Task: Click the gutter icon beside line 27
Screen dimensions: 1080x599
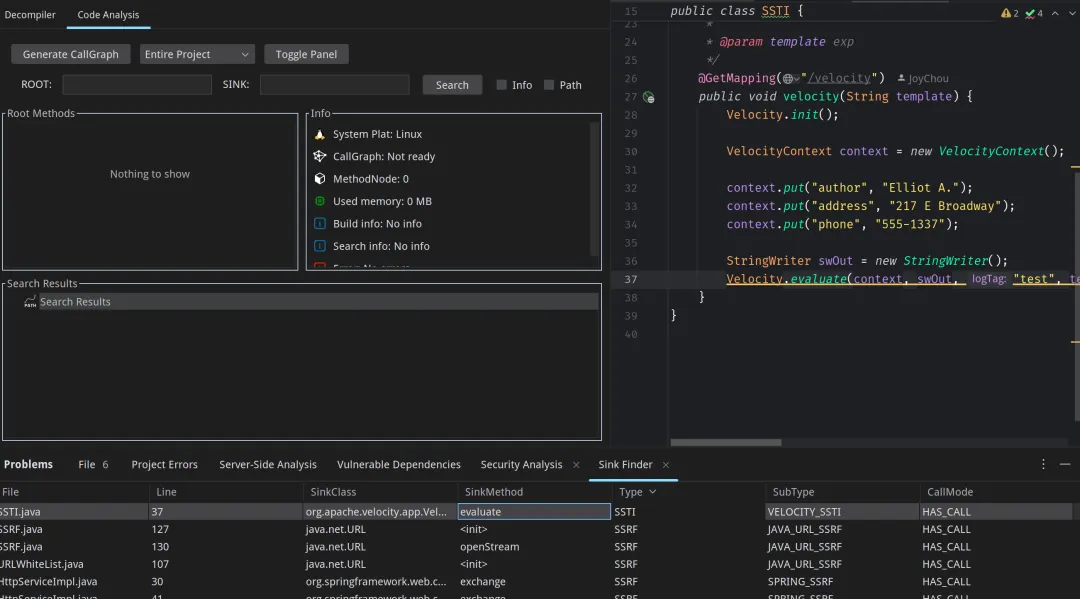Action: pos(648,97)
